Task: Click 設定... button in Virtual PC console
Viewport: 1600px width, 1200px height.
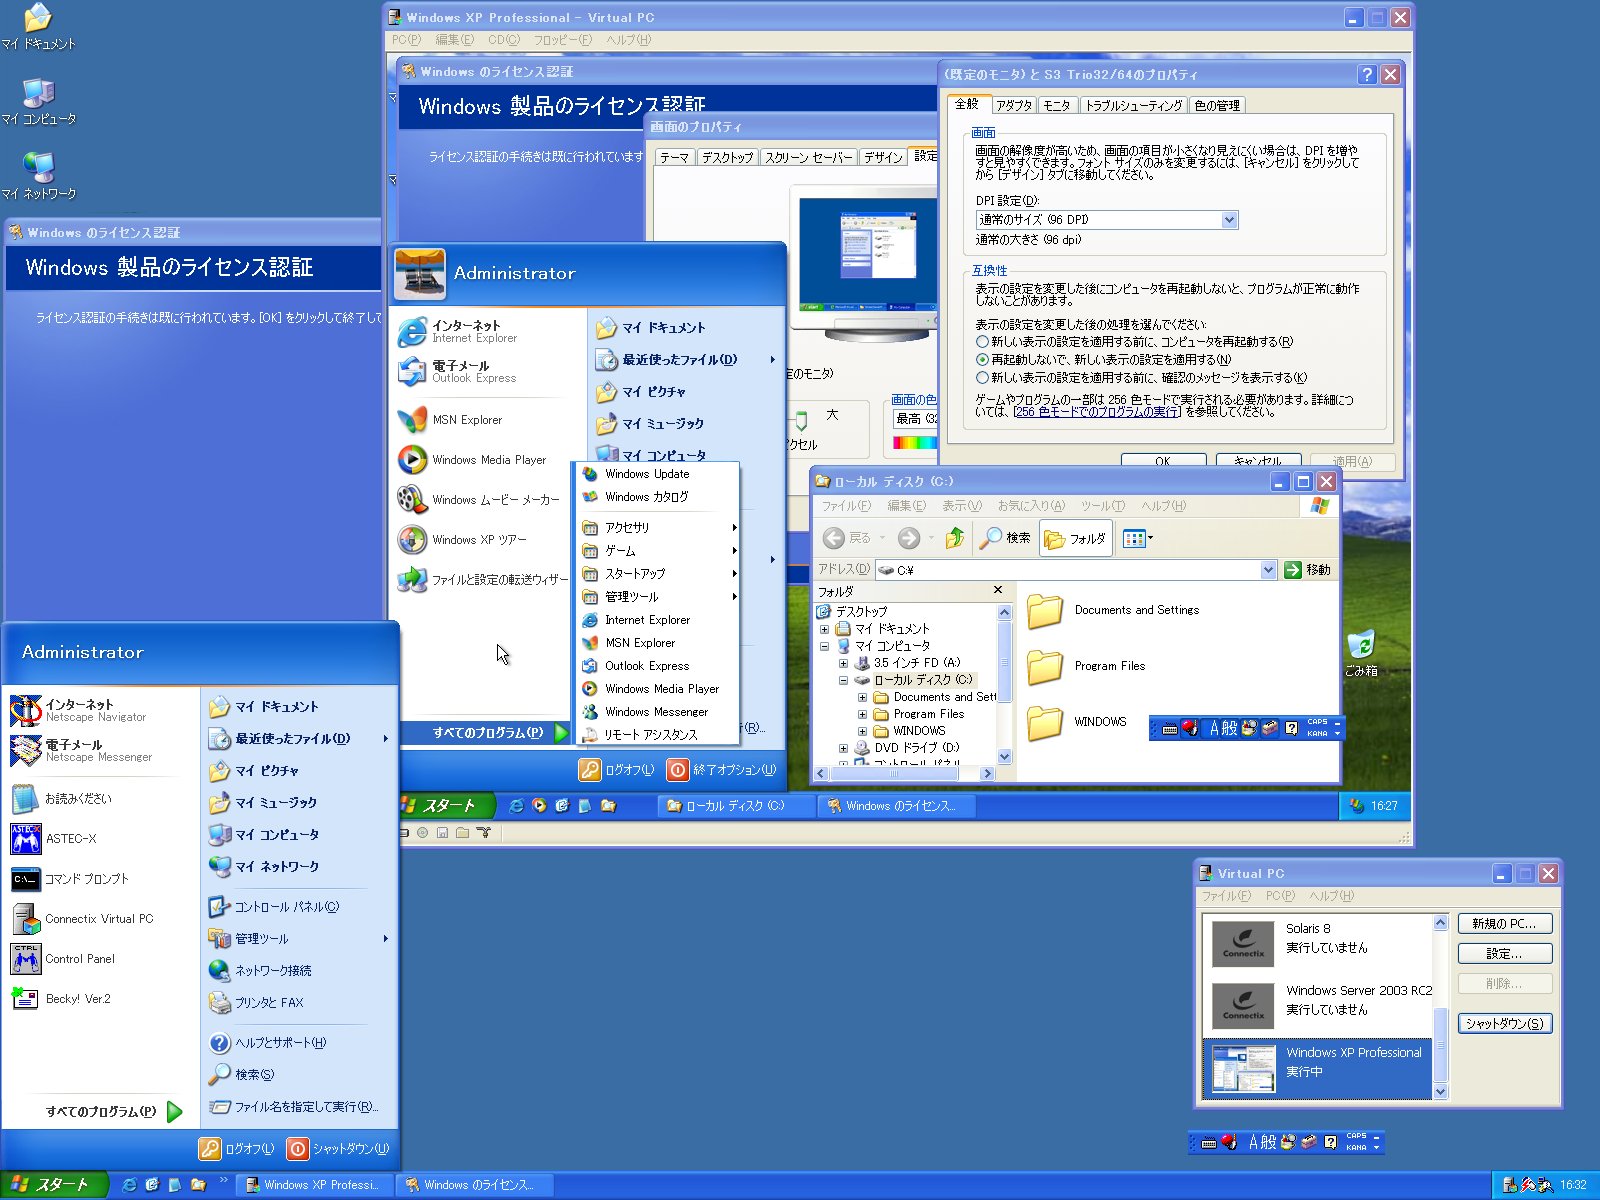Action: tap(1504, 954)
